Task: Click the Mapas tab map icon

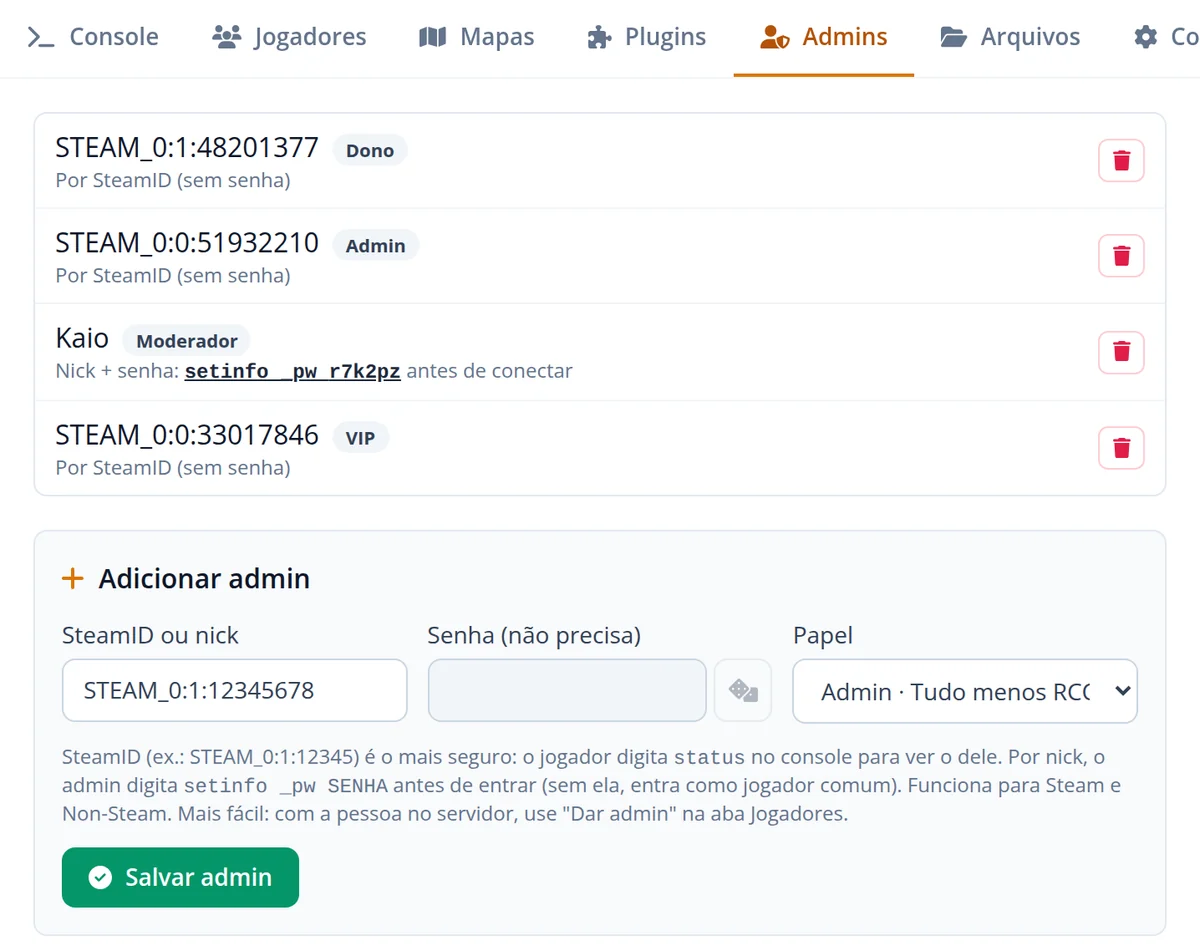Action: pyautogui.click(x=432, y=38)
